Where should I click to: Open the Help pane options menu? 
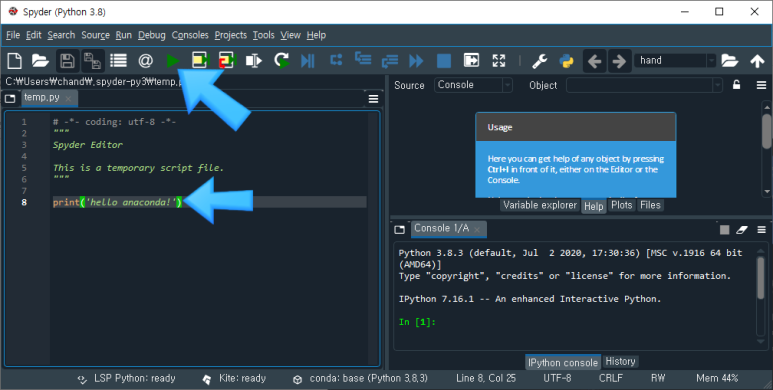coord(761,85)
